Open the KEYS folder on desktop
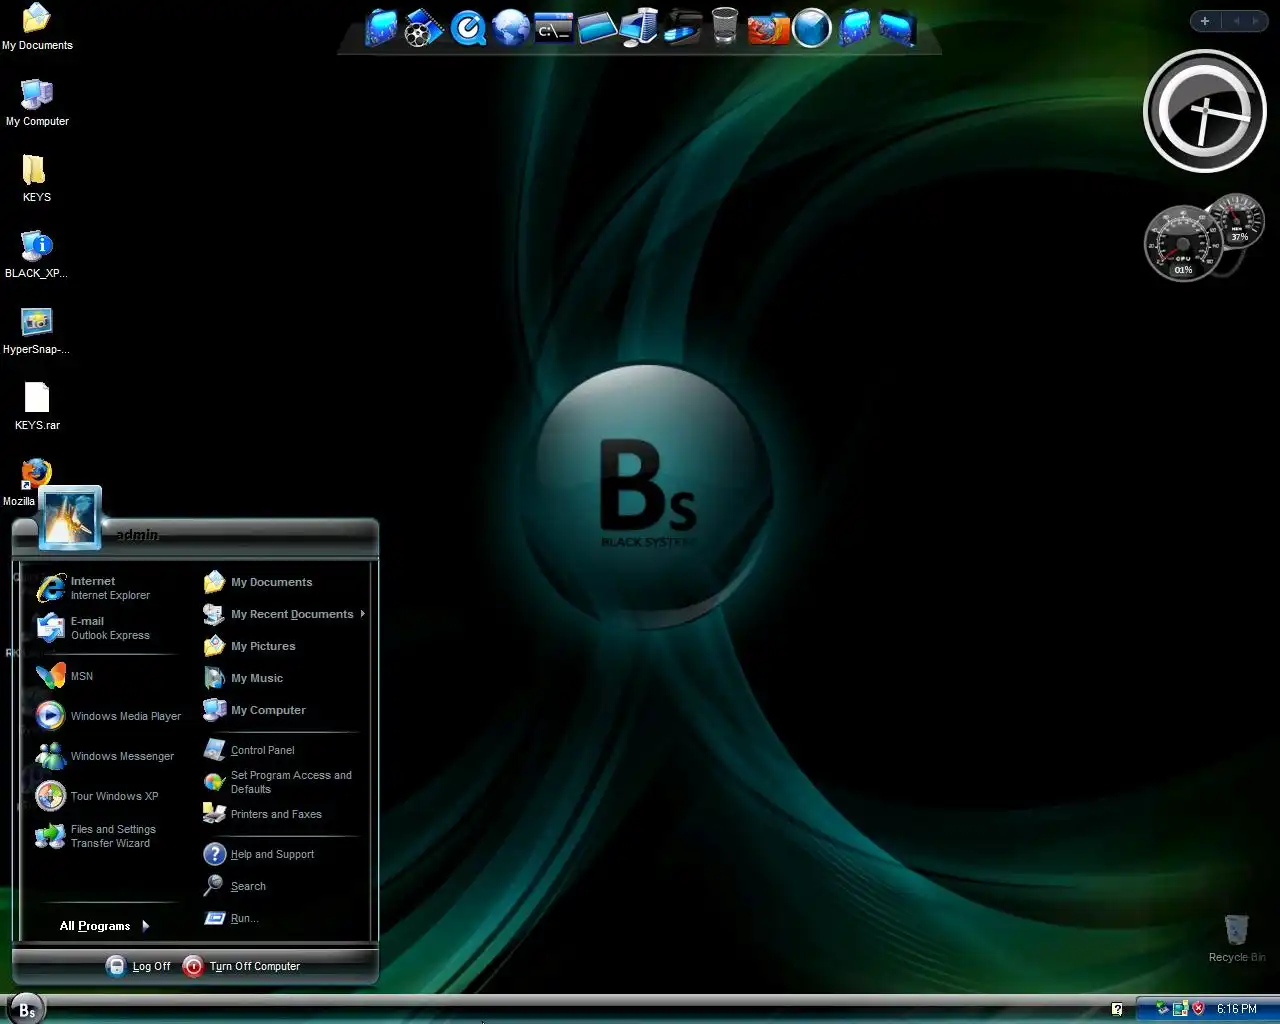 (36, 178)
